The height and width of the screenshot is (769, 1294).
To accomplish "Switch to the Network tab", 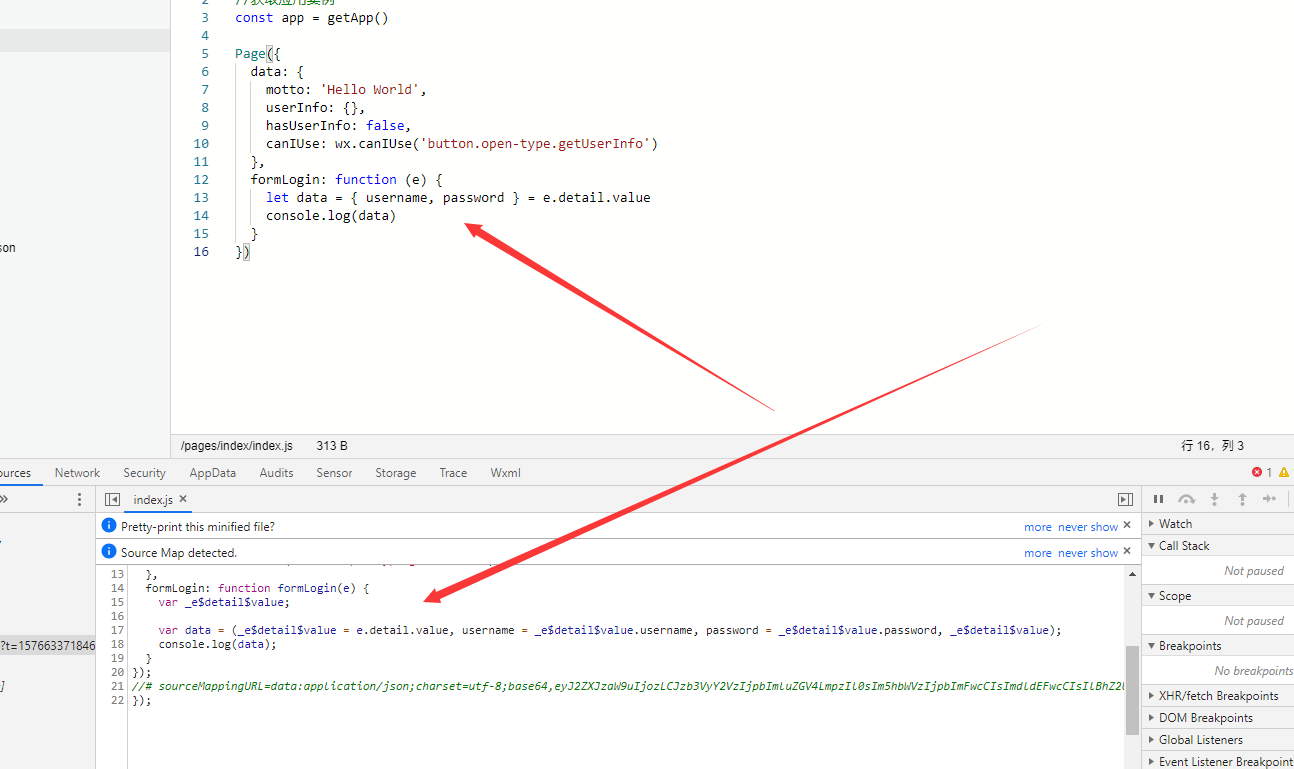I will [77, 473].
